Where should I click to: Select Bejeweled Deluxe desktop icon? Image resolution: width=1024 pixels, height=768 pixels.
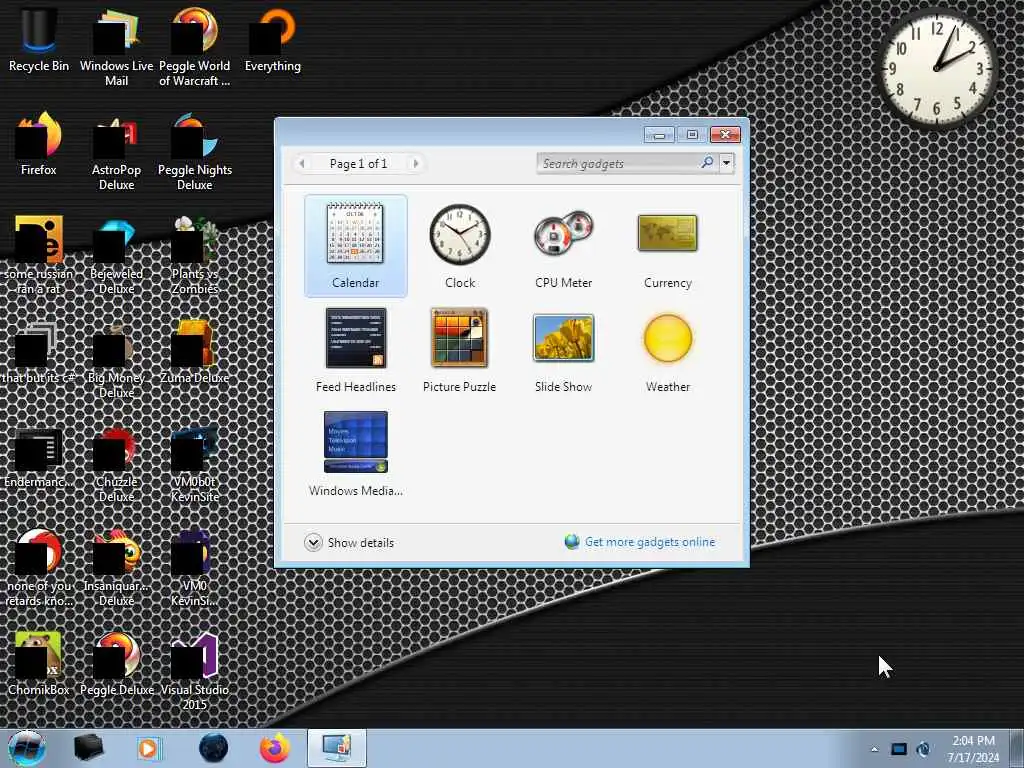pos(116,255)
